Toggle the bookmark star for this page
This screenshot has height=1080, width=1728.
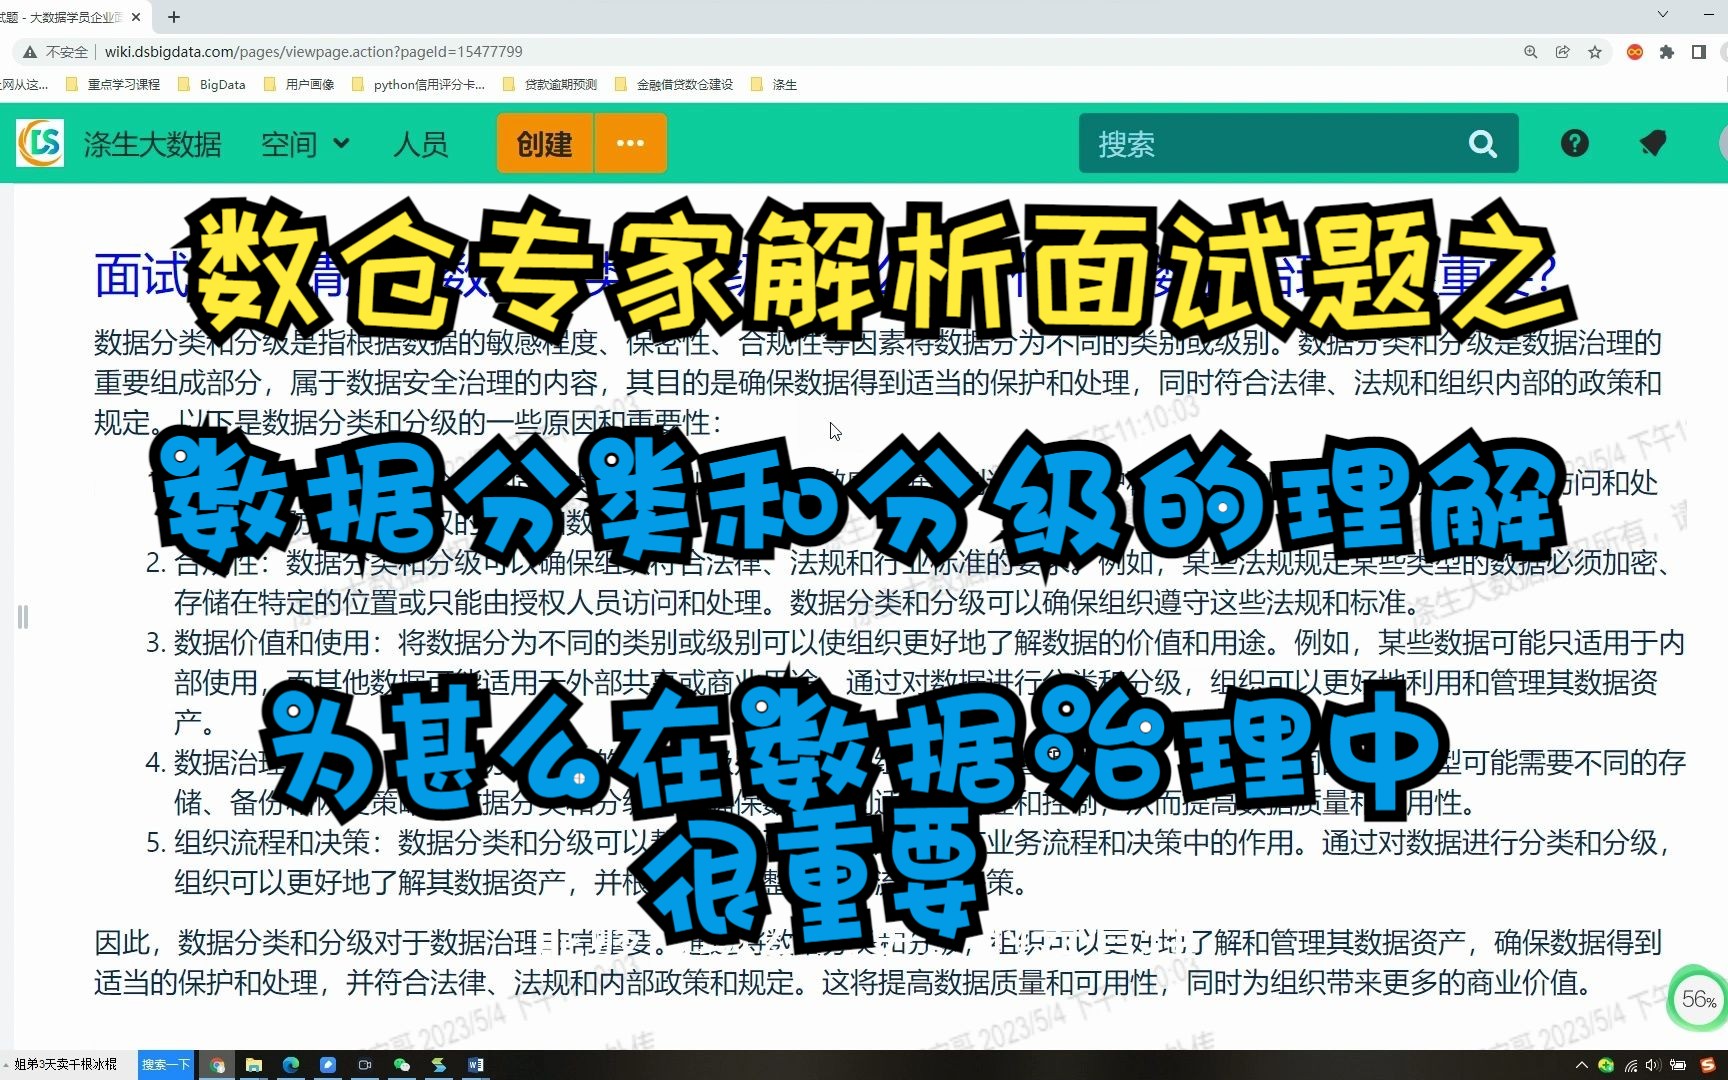tap(1597, 51)
